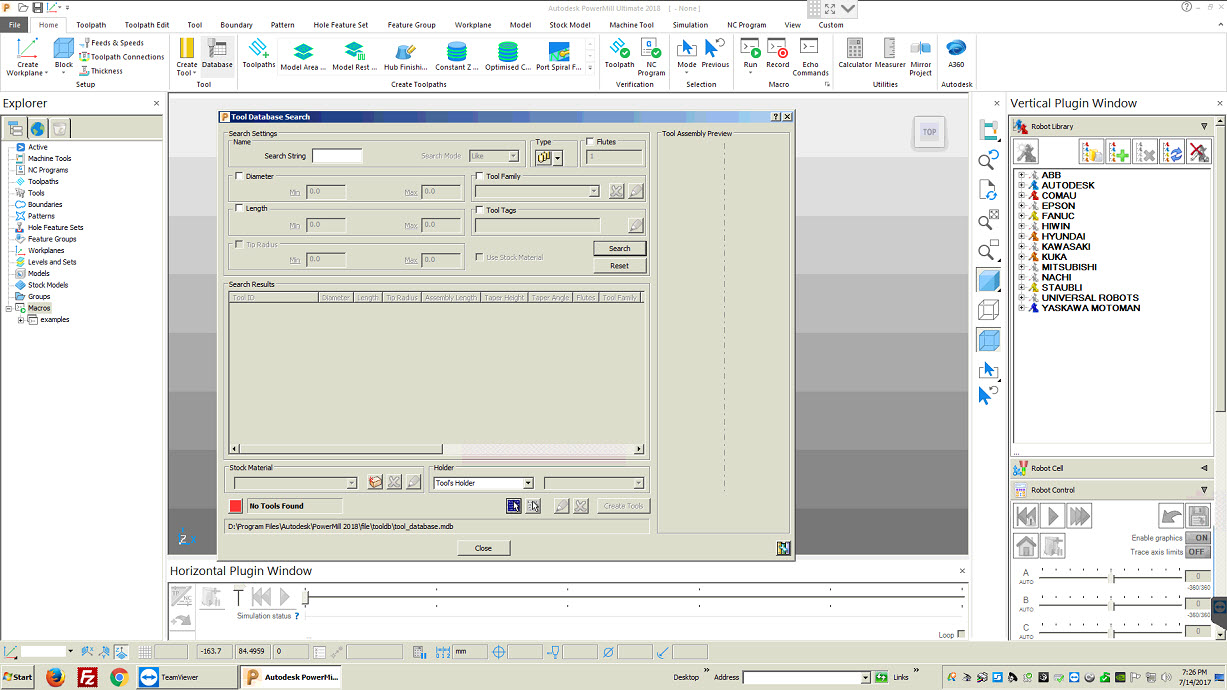Launch Firefox from the taskbar
The height and width of the screenshot is (690, 1227).
pyautogui.click(x=54, y=677)
